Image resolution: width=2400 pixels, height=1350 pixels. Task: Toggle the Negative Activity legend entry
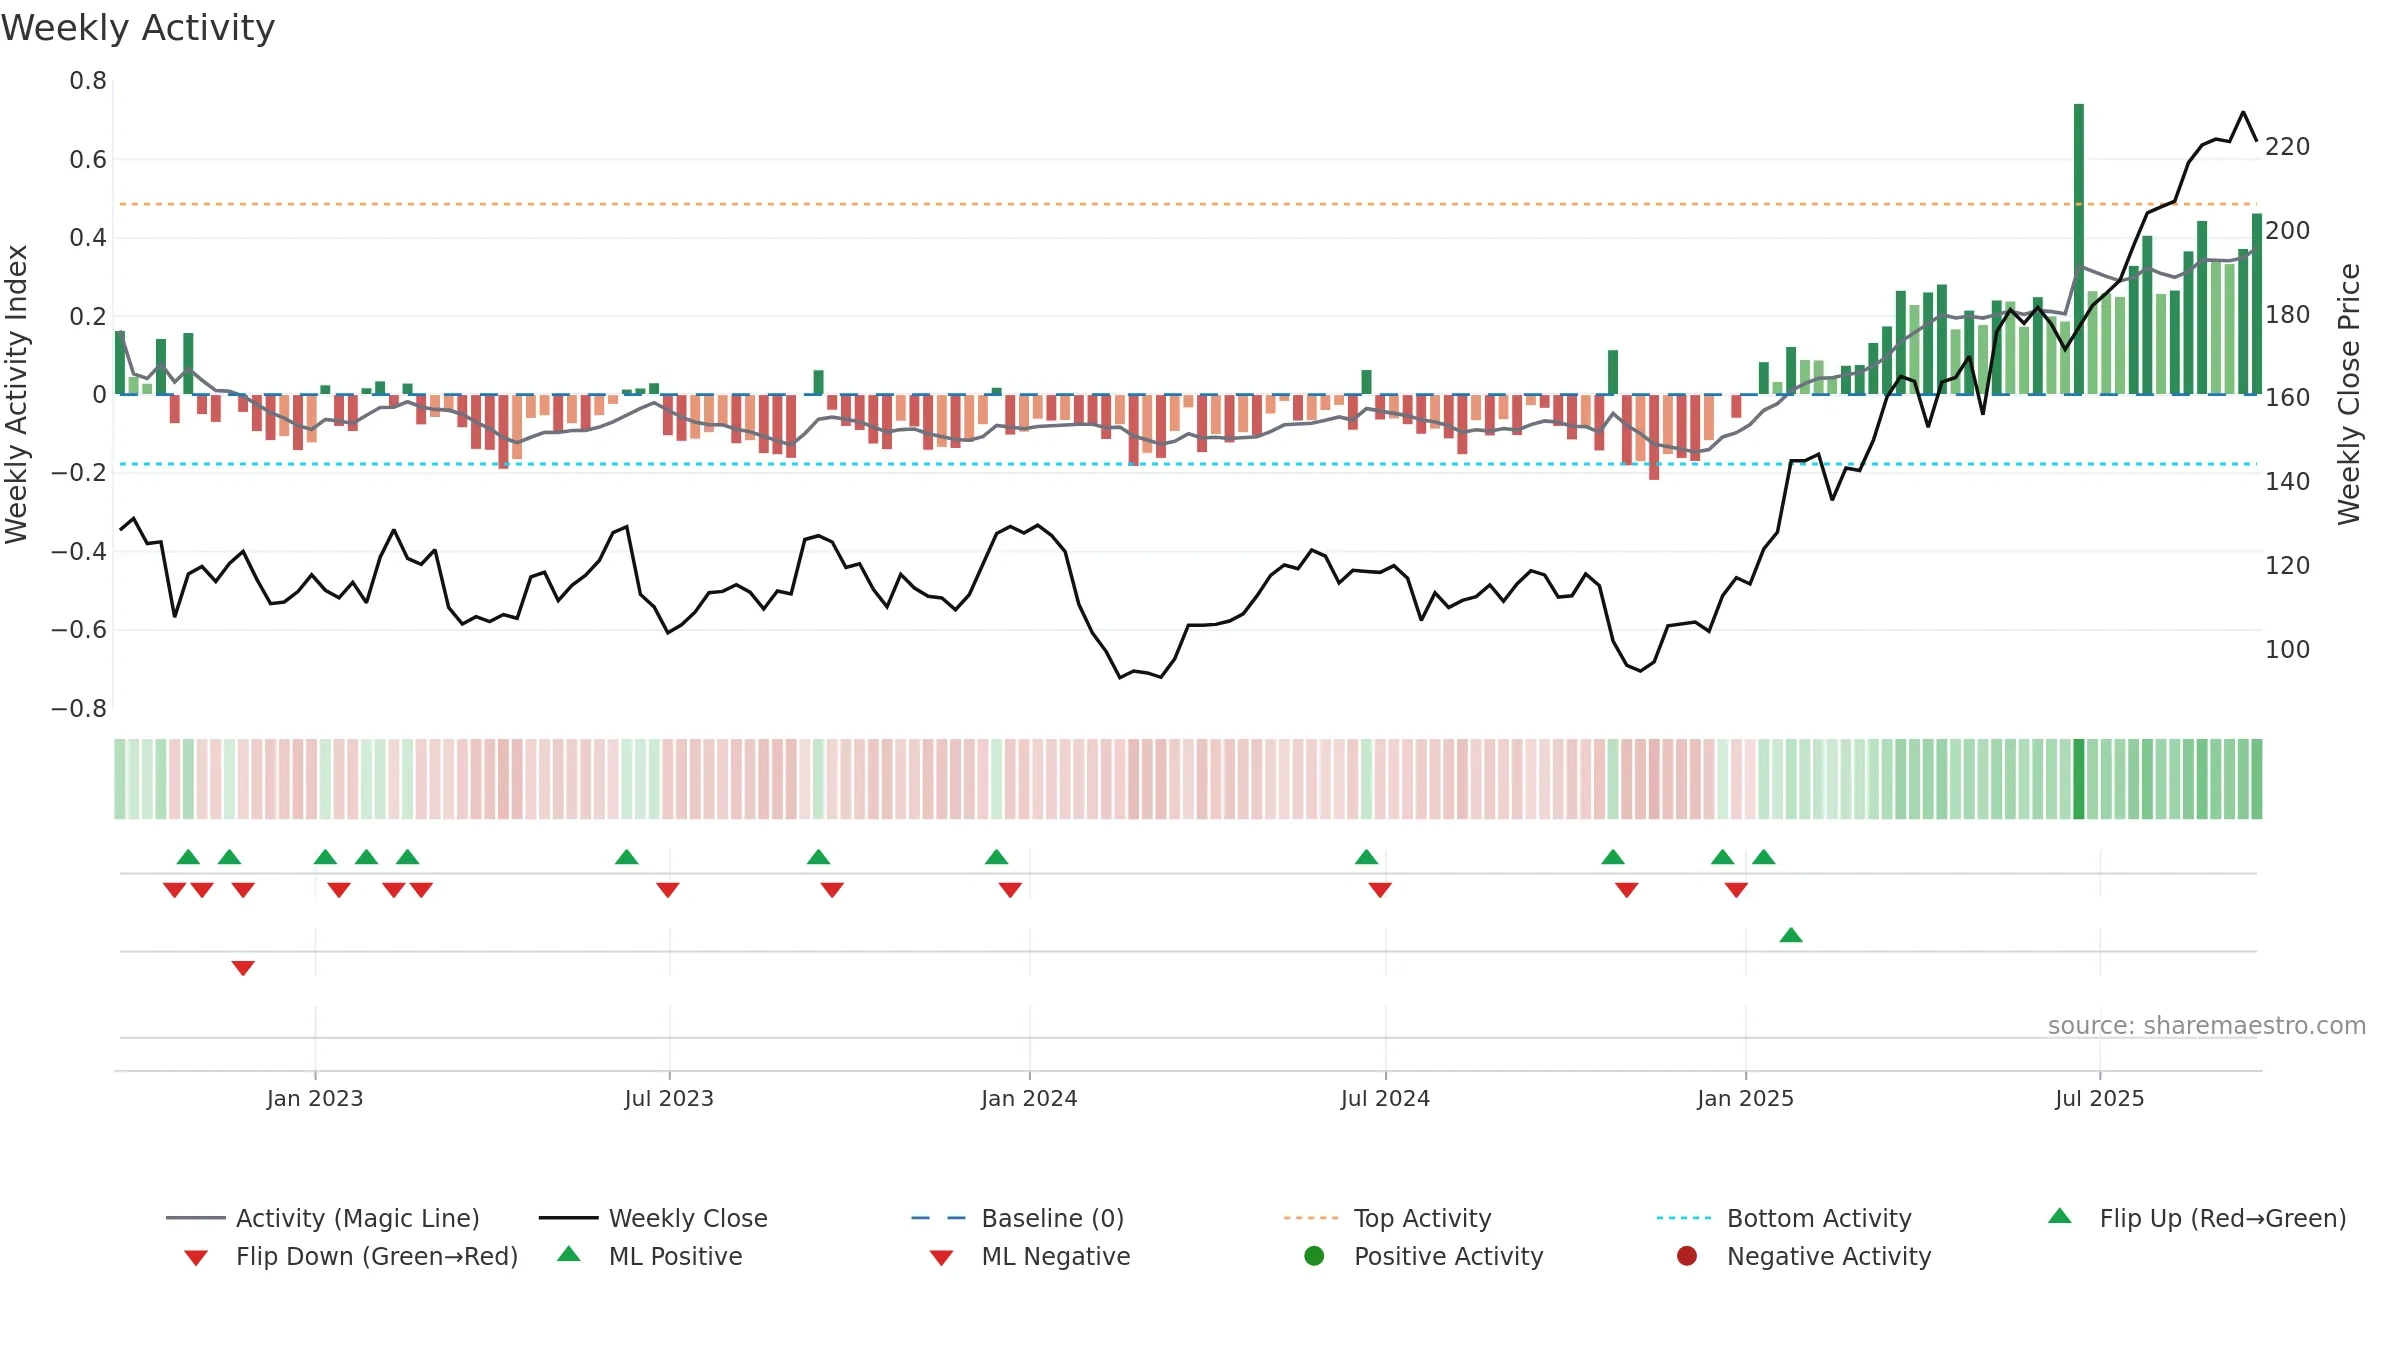pos(1804,1256)
